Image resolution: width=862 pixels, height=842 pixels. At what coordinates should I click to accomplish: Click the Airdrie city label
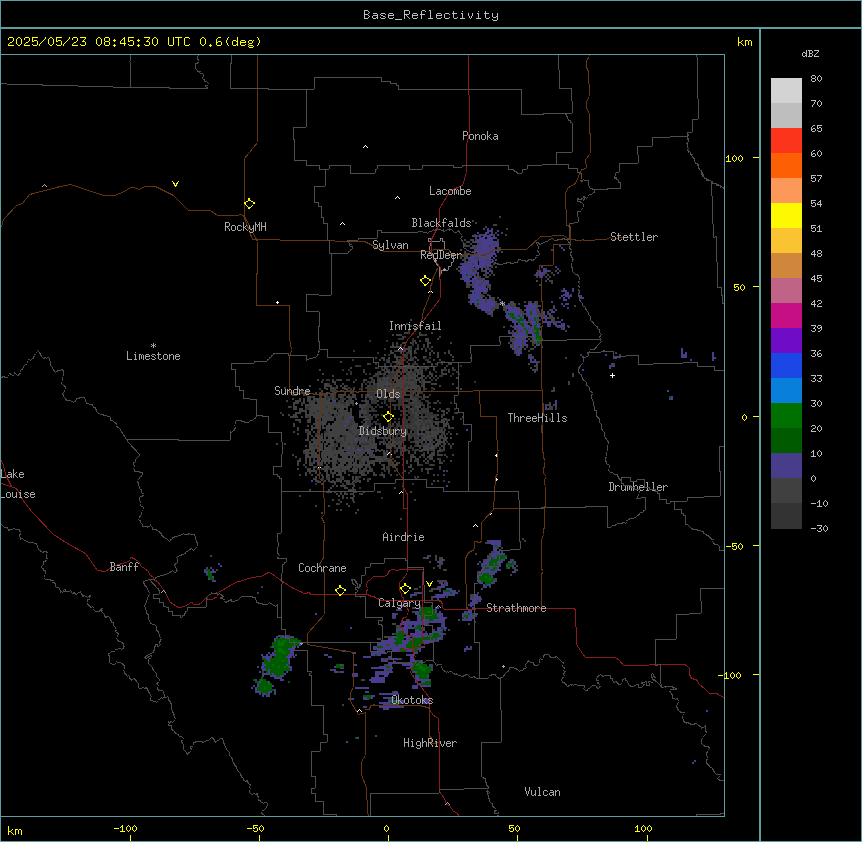[404, 537]
